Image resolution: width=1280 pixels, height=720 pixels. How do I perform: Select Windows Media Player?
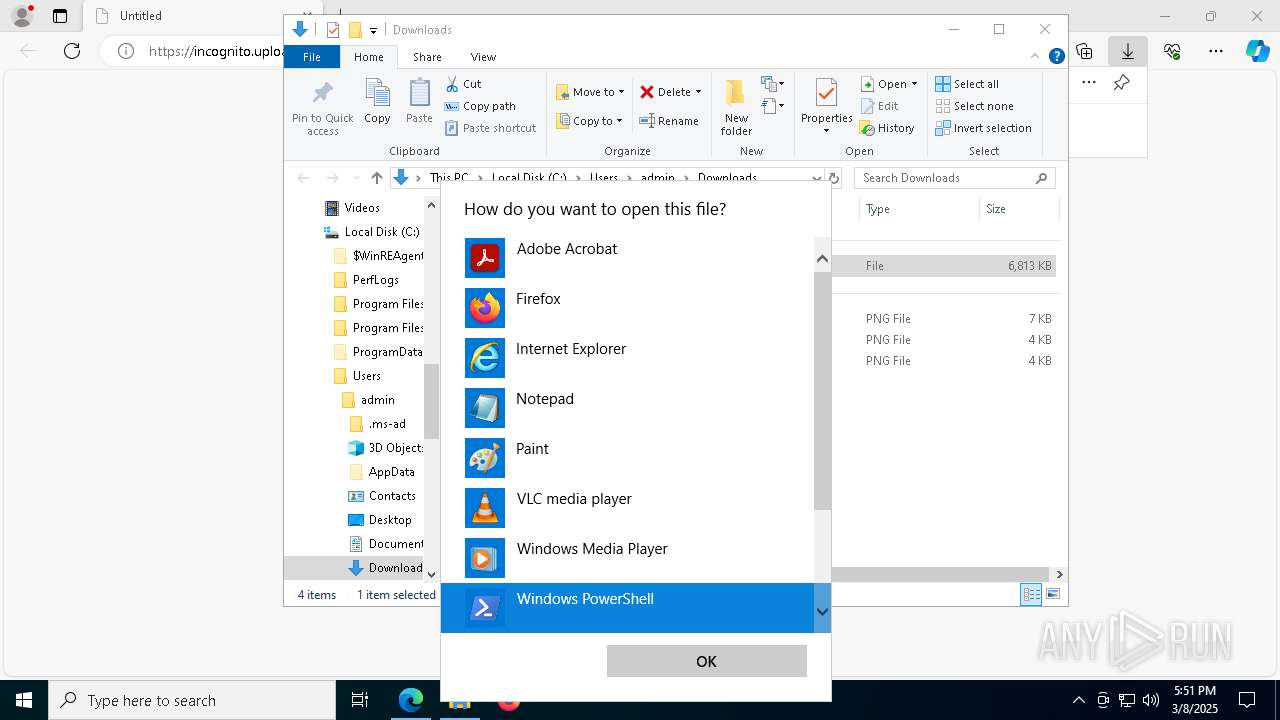(x=627, y=558)
